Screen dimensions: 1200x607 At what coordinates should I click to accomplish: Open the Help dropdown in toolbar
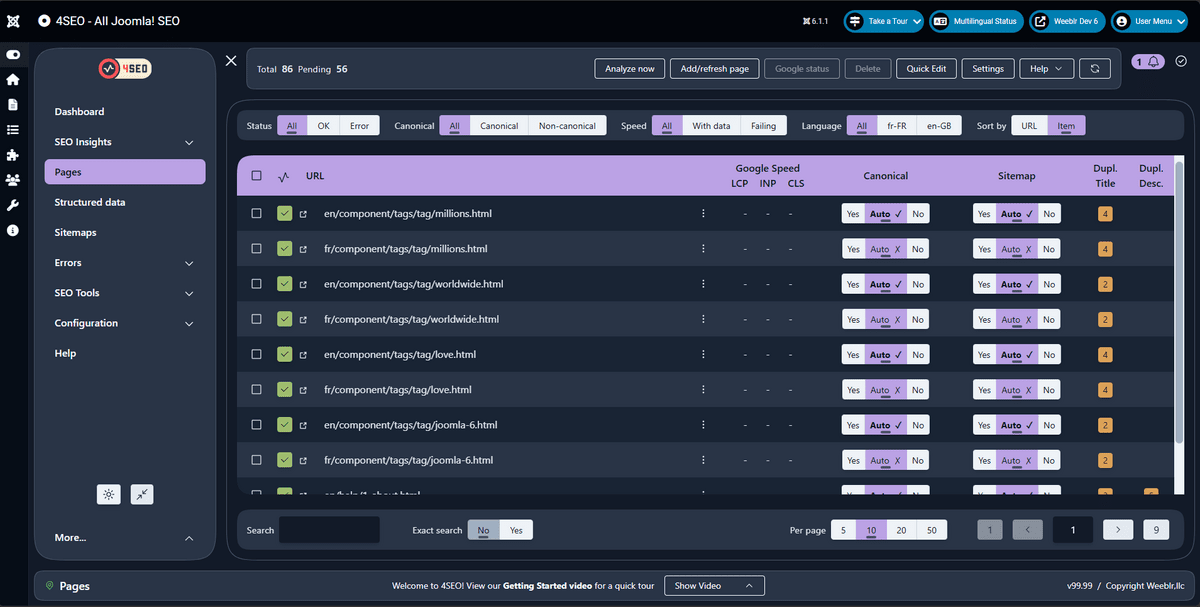click(x=1046, y=68)
